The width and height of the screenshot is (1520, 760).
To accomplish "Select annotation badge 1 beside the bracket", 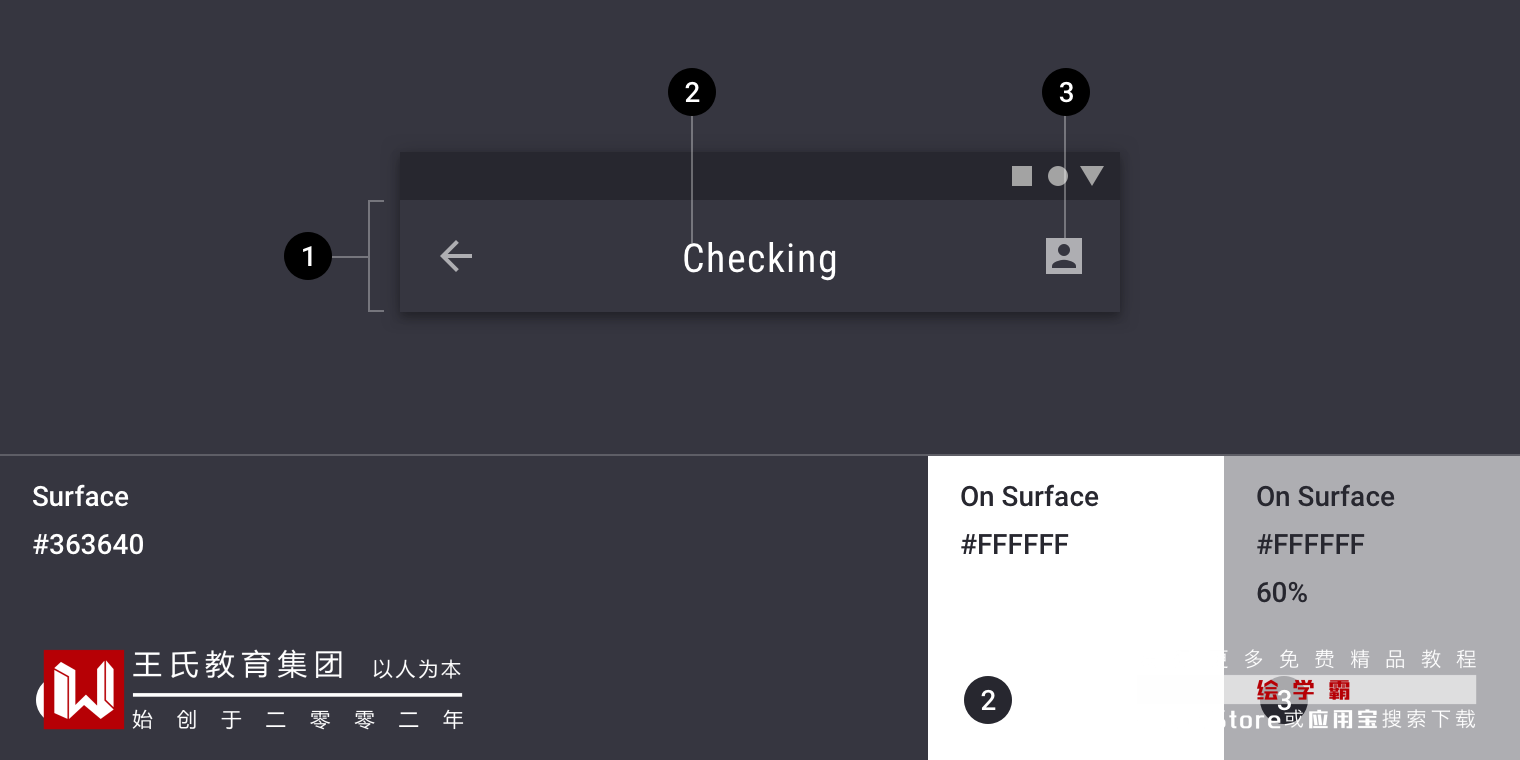I will 308,257.
